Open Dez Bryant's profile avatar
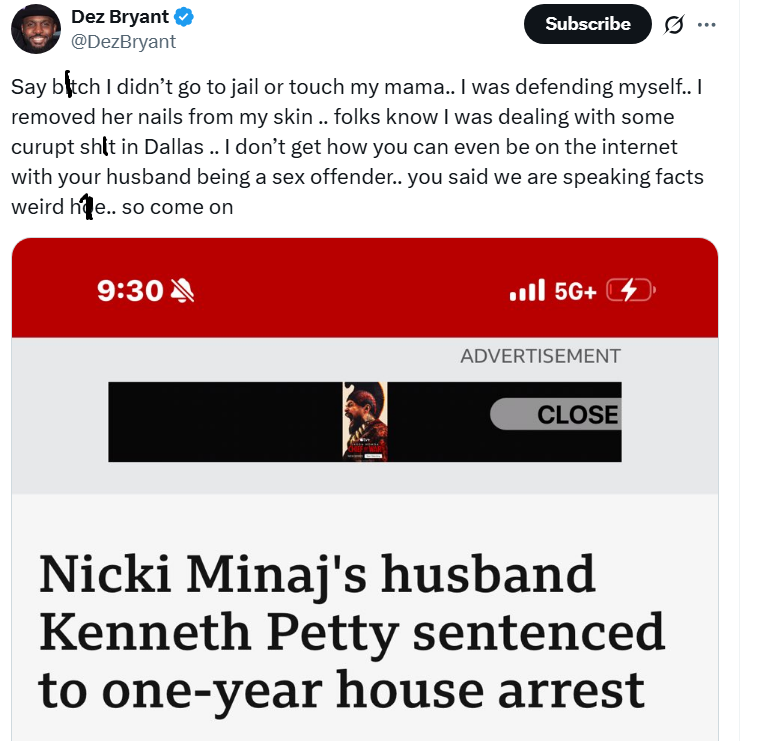The width and height of the screenshot is (774, 741). coord(36,29)
